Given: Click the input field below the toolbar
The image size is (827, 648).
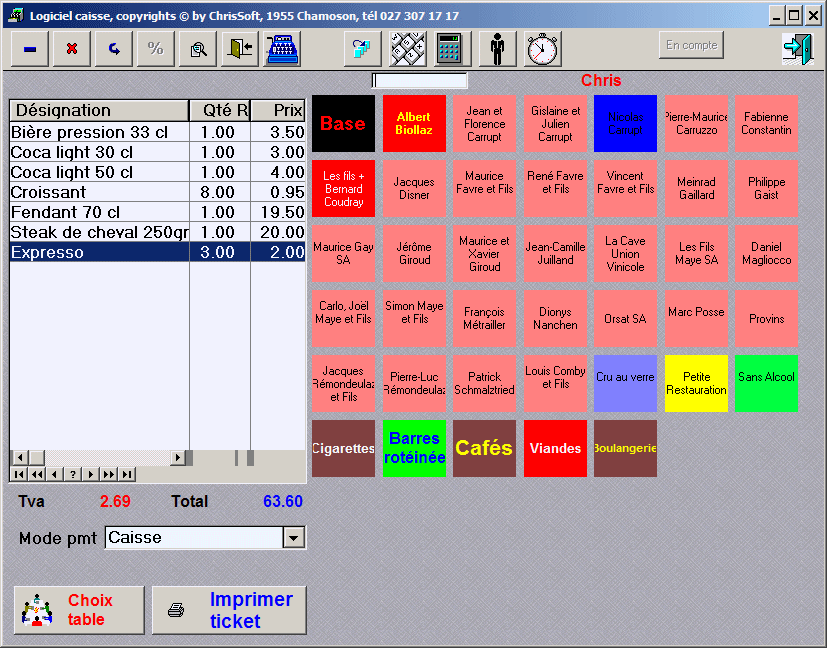Looking at the screenshot, I should click(x=419, y=81).
